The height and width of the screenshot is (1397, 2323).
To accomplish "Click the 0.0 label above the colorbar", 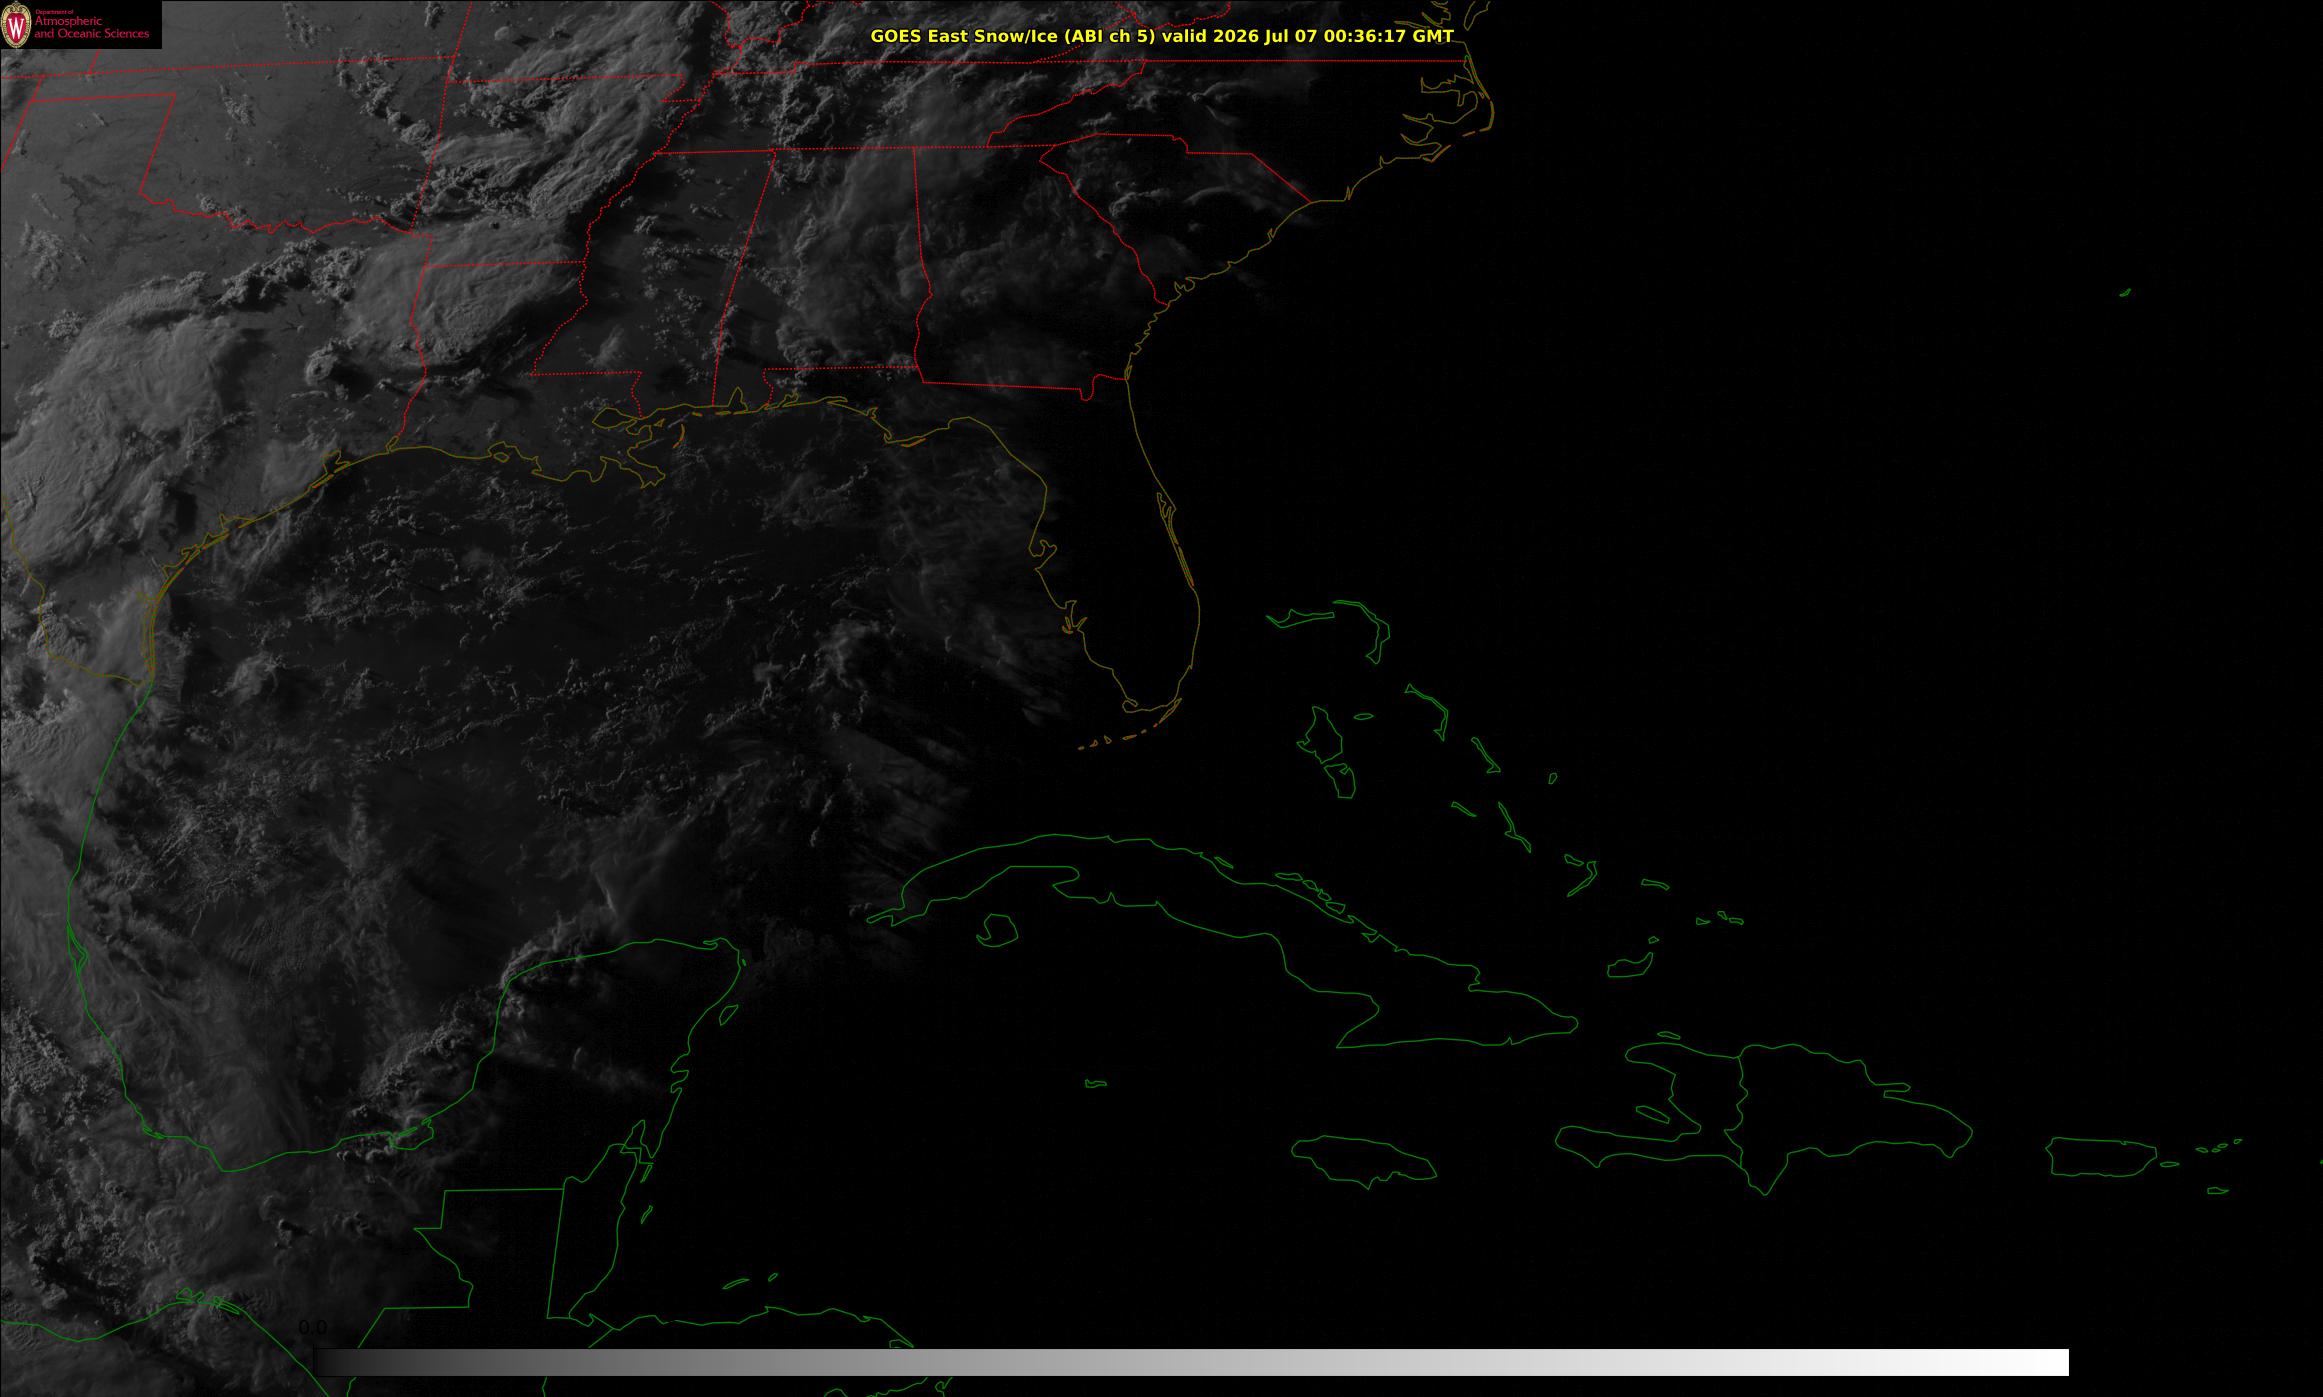I will coord(313,1328).
